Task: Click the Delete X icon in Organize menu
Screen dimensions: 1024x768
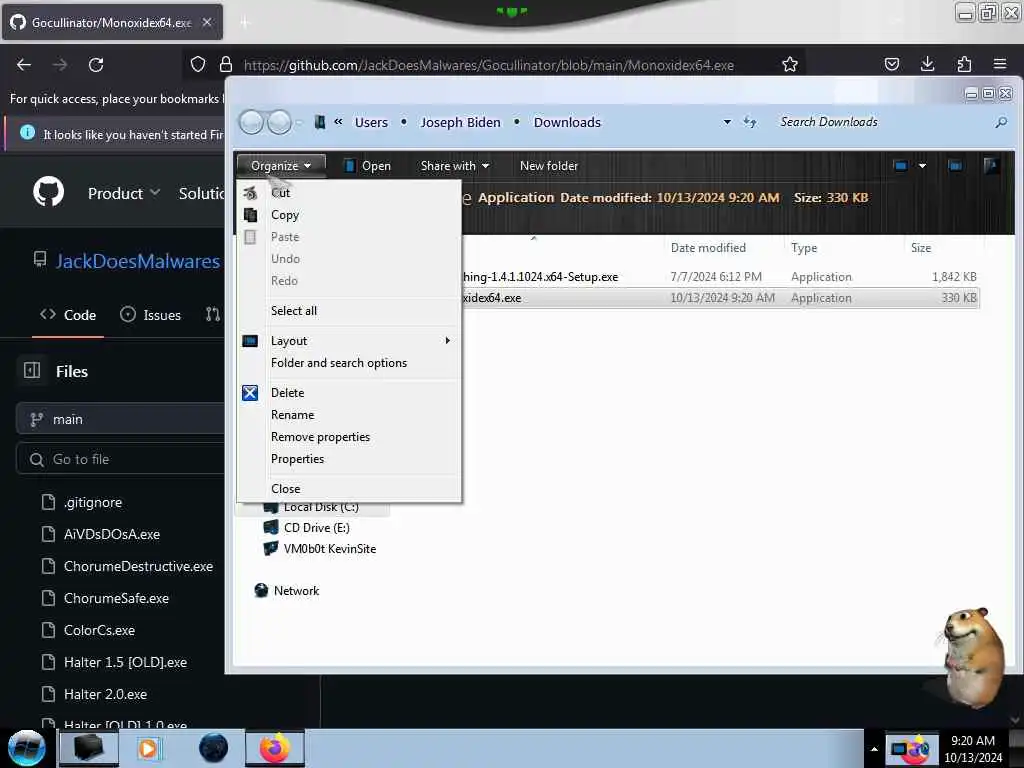Action: (250, 392)
